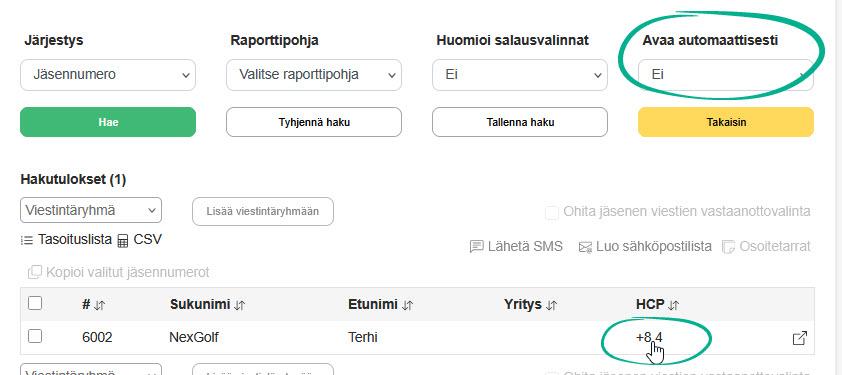842x375 pixels.
Task: Click the yellow Takaisin button
Action: [726, 122]
